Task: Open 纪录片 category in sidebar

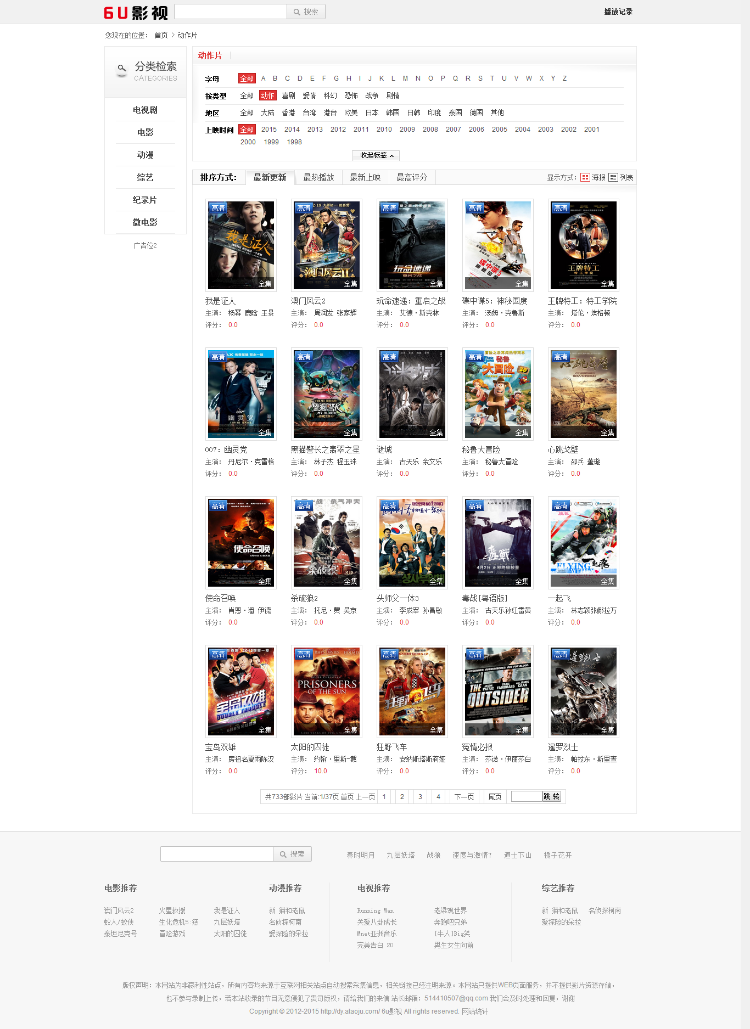Action: 145,200
